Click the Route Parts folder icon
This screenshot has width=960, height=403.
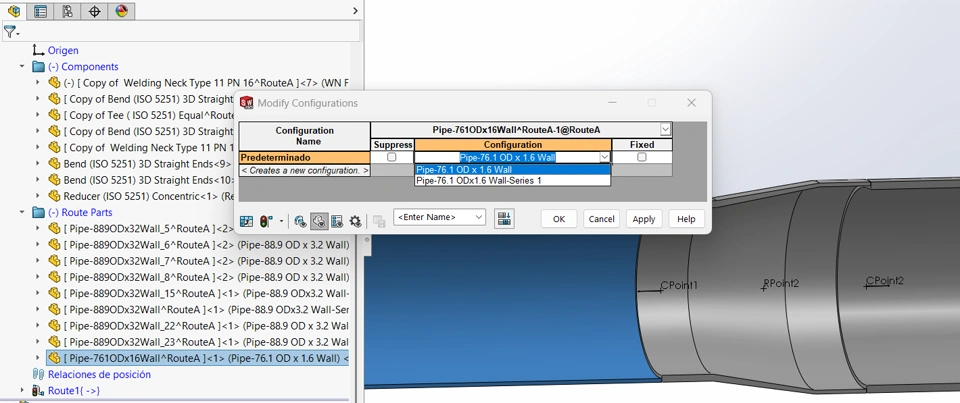click(39, 213)
